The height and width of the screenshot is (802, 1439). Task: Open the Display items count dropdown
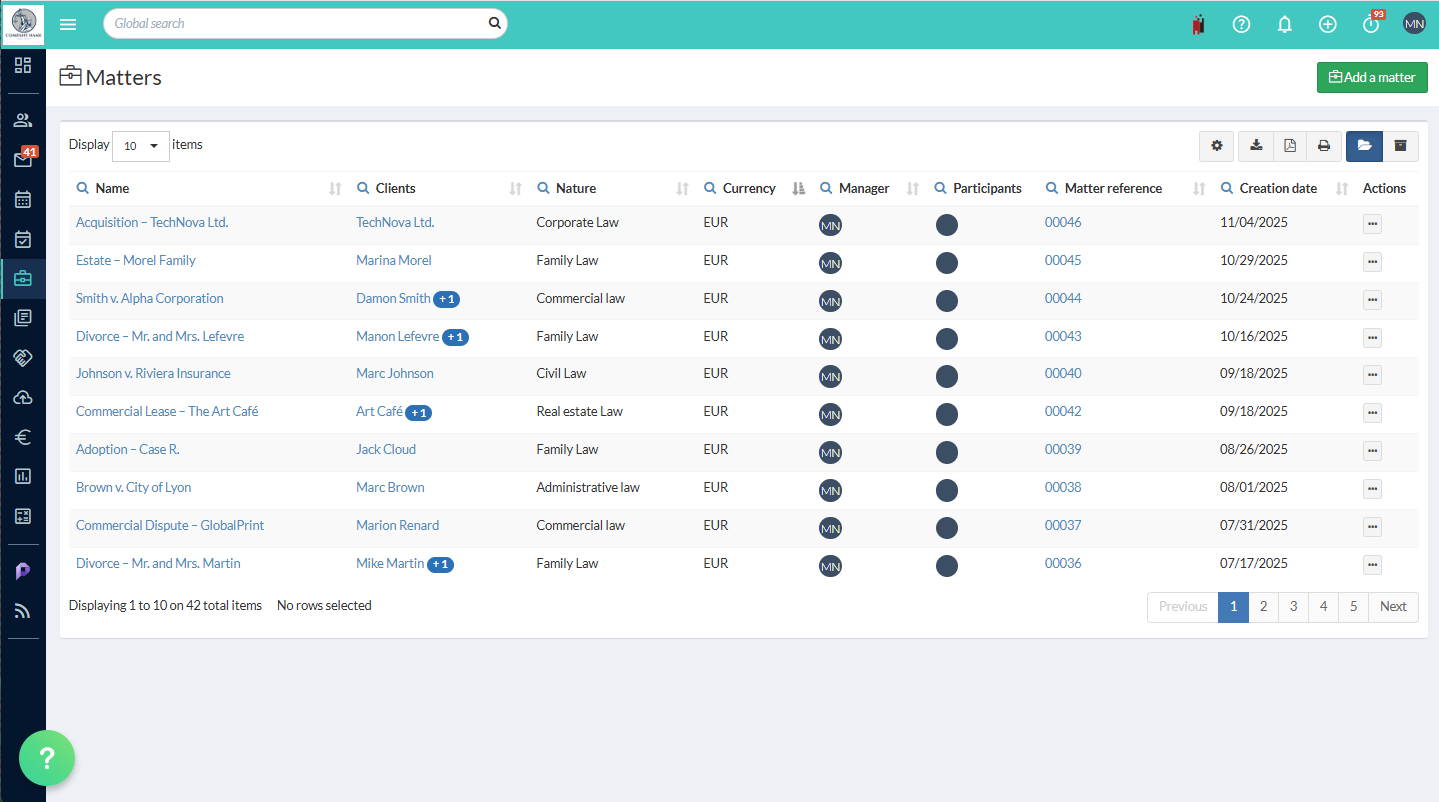(x=140, y=146)
